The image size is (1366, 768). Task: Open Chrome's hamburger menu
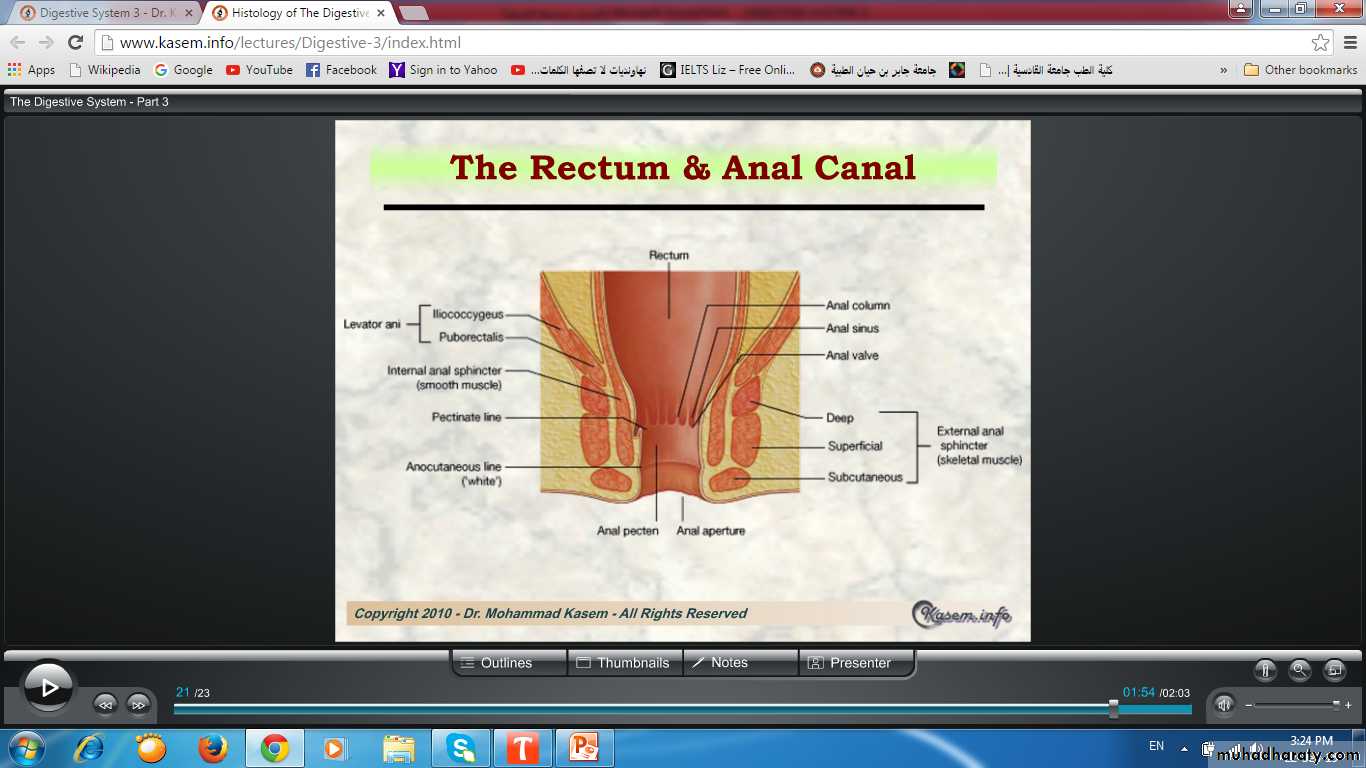click(x=1347, y=43)
